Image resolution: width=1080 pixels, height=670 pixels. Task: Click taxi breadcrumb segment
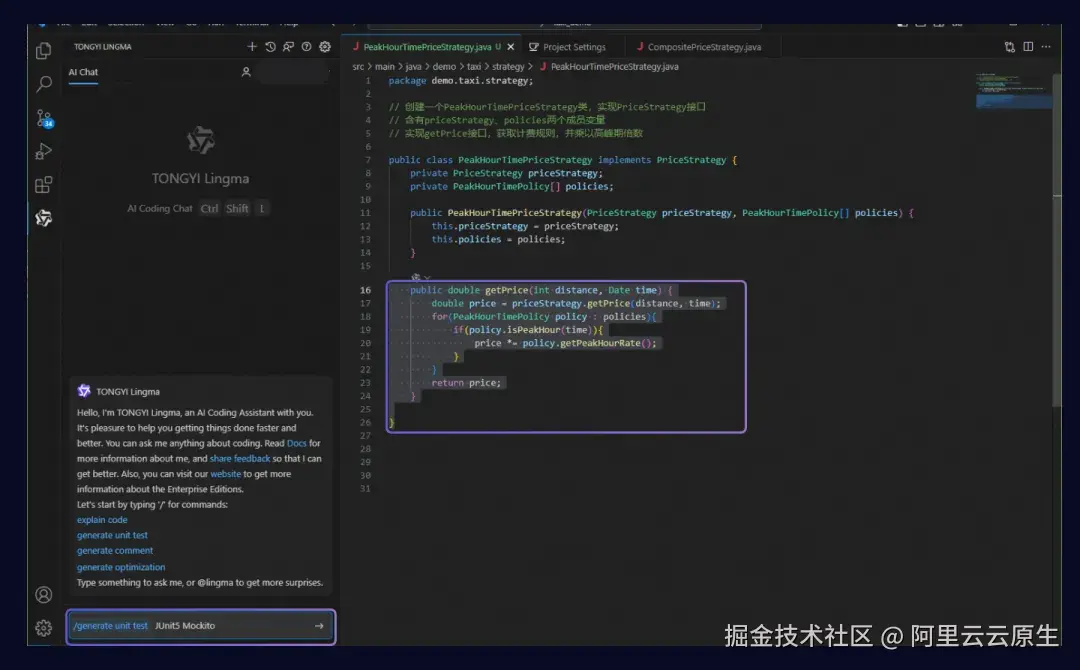click(474, 67)
